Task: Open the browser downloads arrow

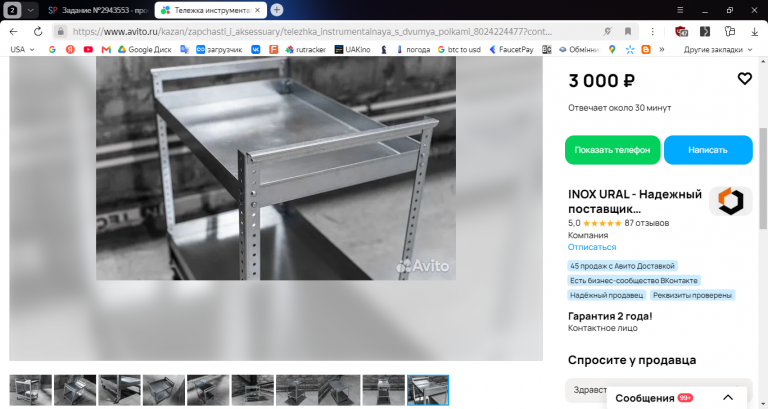Action: point(754,31)
